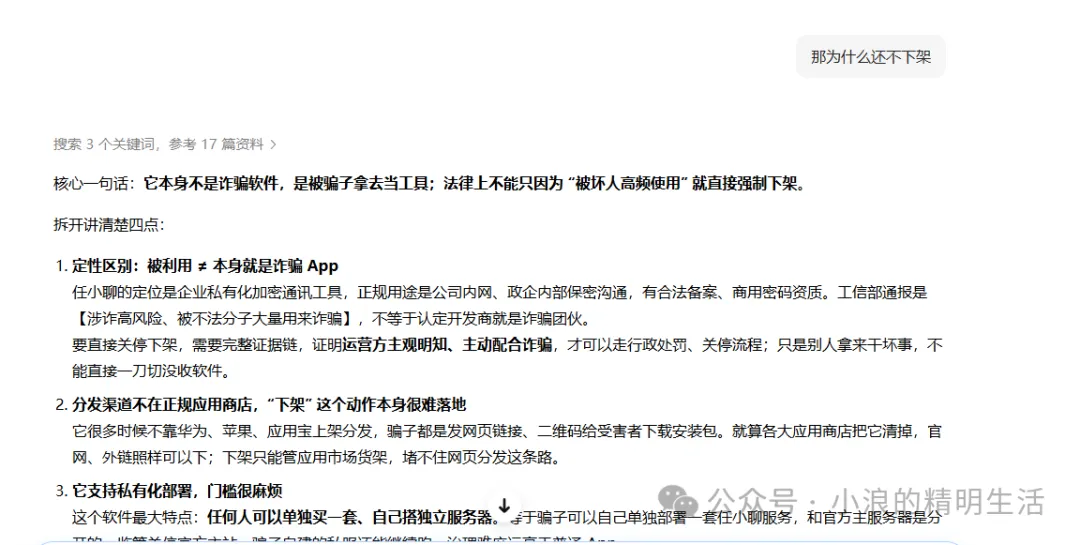Click the sentence starting 任小聊的定位是企业私有化
This screenshot has height=545, width=1080.
click(x=499, y=293)
